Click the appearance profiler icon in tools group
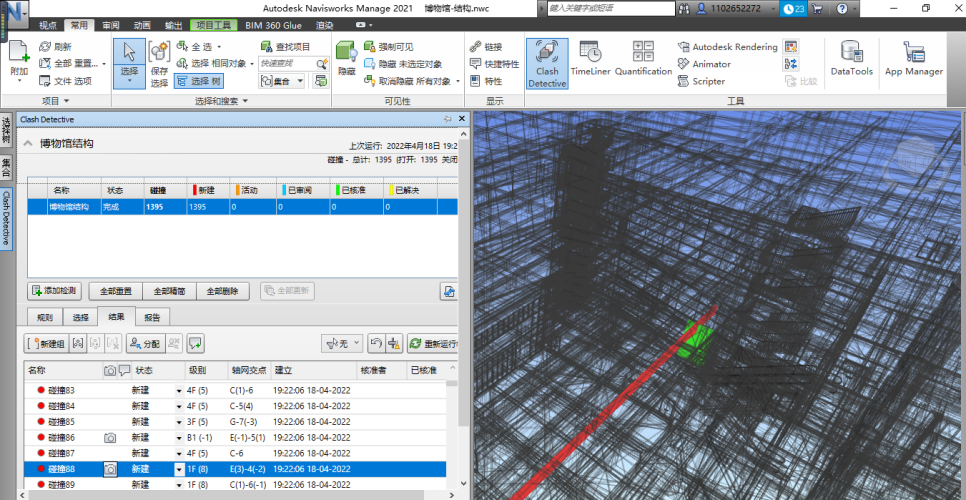Screen dimensions: 966x500 [790, 47]
